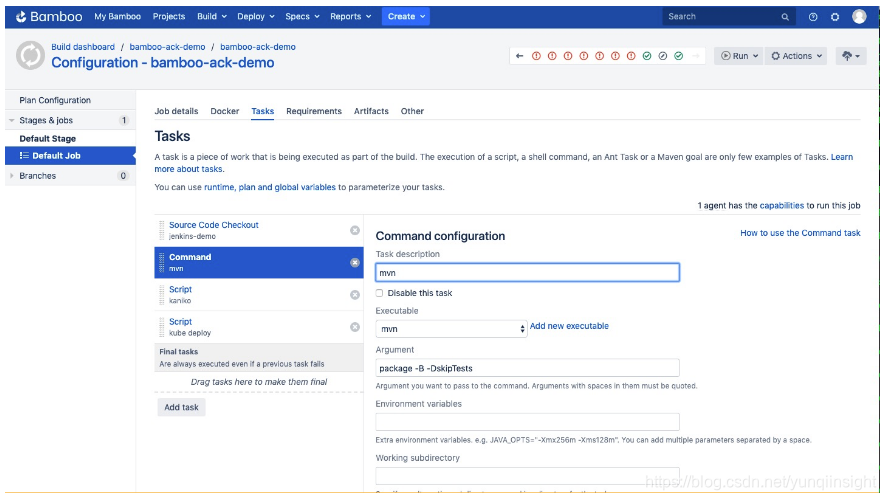Switch to the Requirements tab
Viewport: 886px width, 500px height.
[x=314, y=111]
